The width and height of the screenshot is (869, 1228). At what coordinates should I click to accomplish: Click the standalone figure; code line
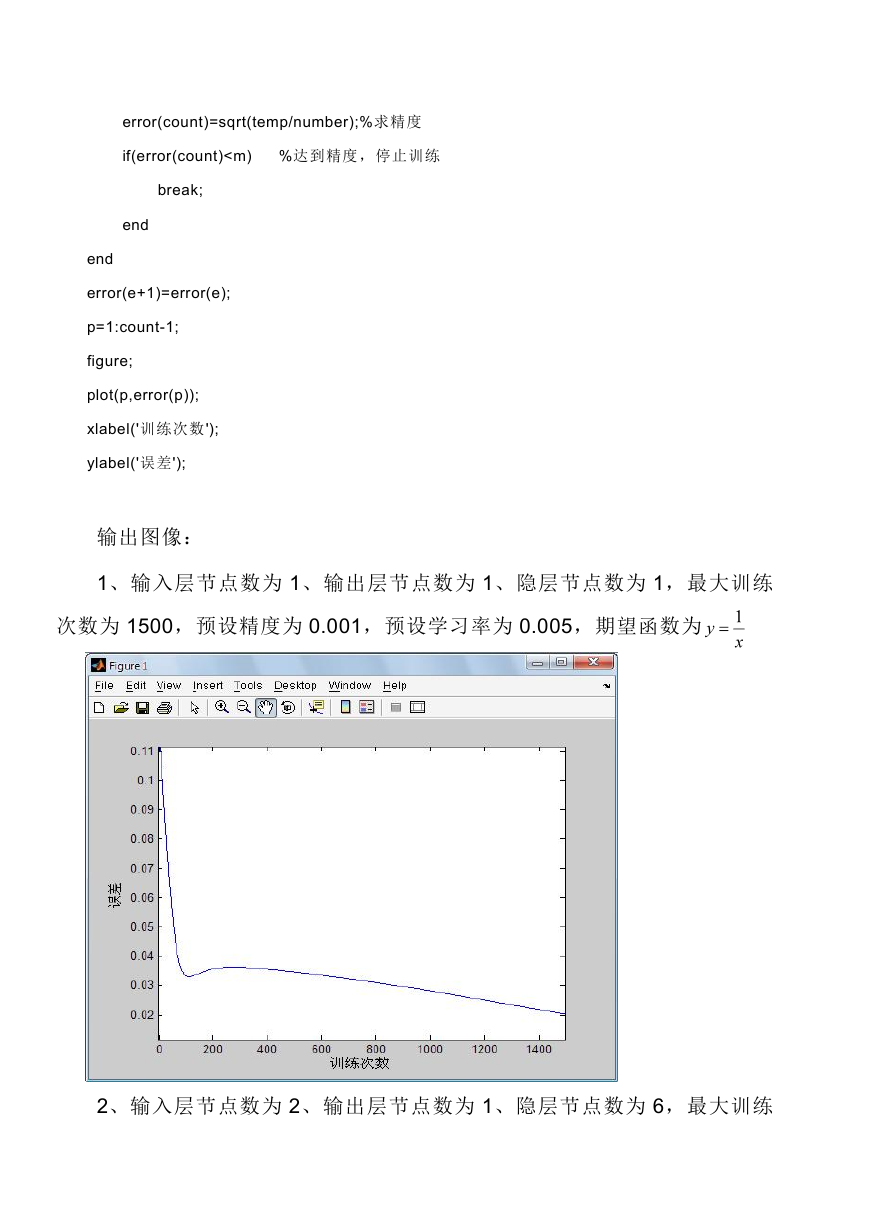point(110,361)
